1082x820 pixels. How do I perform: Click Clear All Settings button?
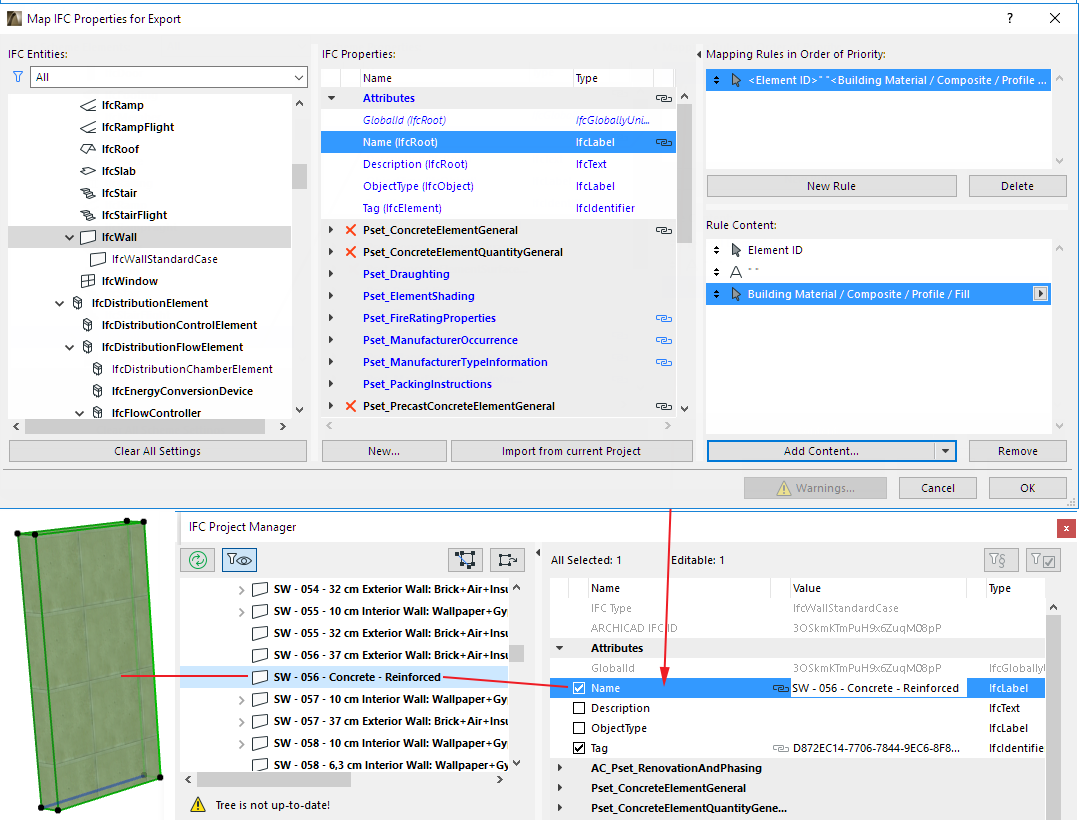click(157, 451)
